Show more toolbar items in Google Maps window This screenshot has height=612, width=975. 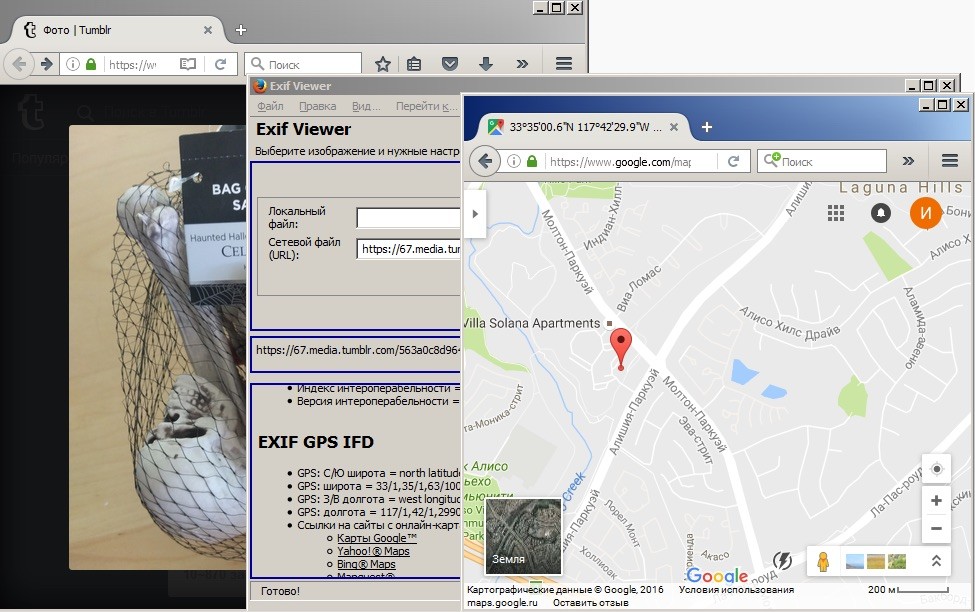click(908, 161)
